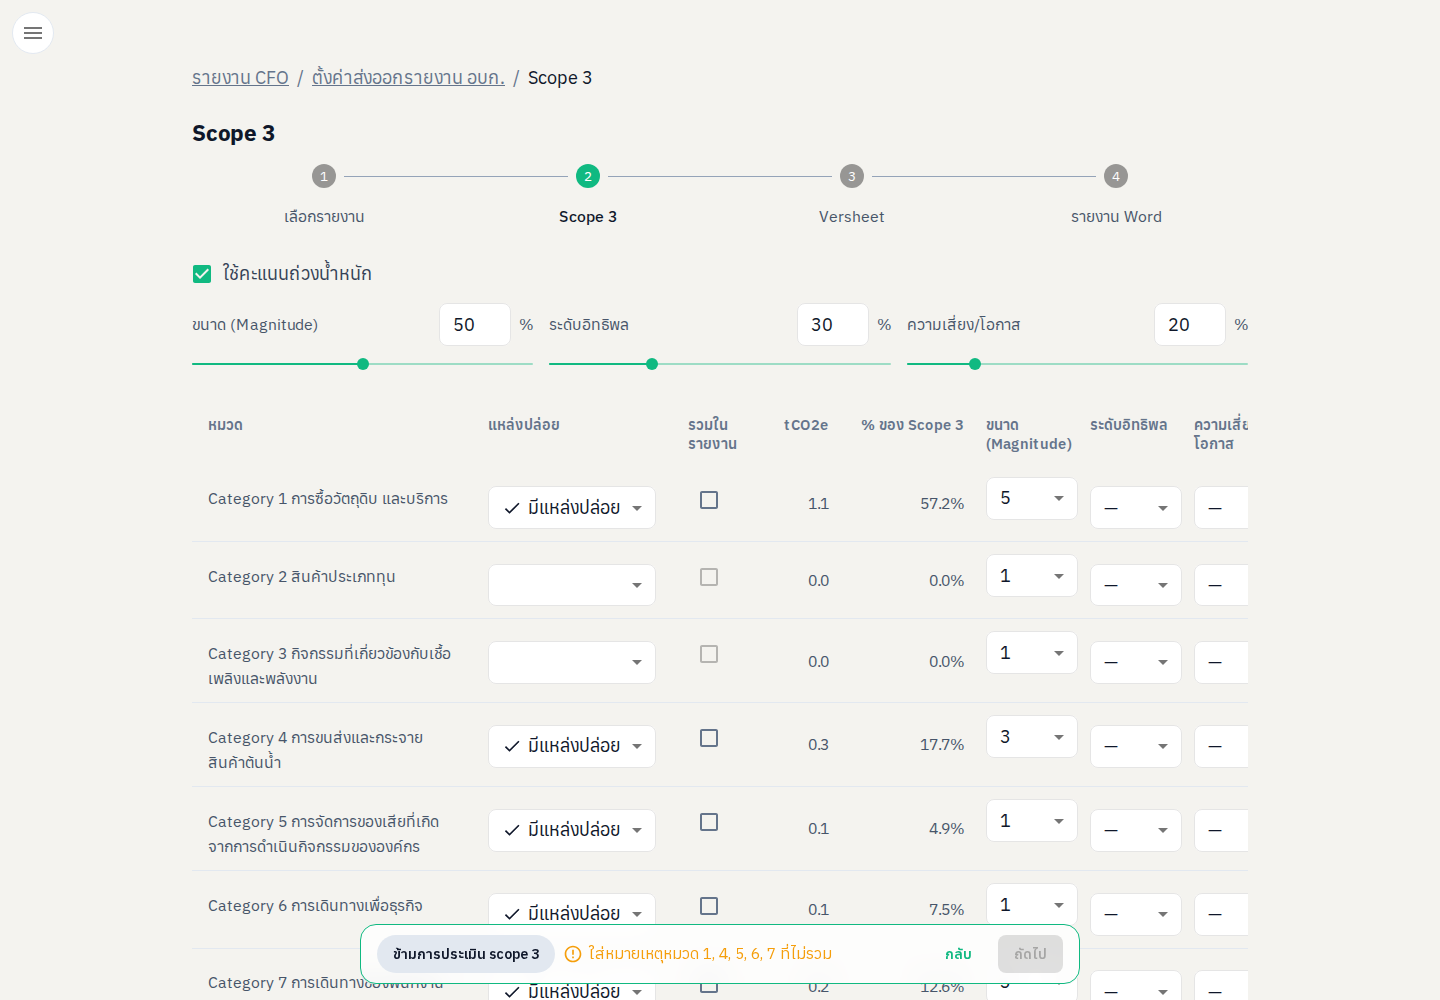Screen dimensions: 1440x1000
Task: Click the ระดับอิทธิพล weight slider handle
Action: [652, 364]
